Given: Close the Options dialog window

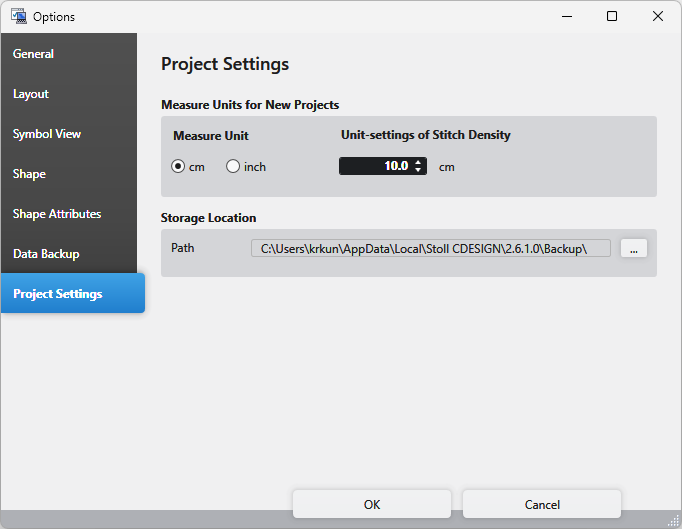Looking at the screenshot, I should tap(657, 16).
